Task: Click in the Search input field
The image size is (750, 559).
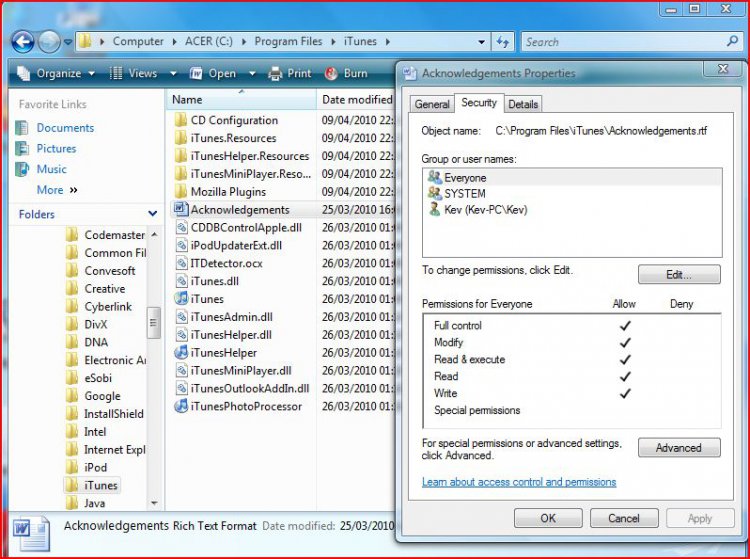Action: coord(624,42)
